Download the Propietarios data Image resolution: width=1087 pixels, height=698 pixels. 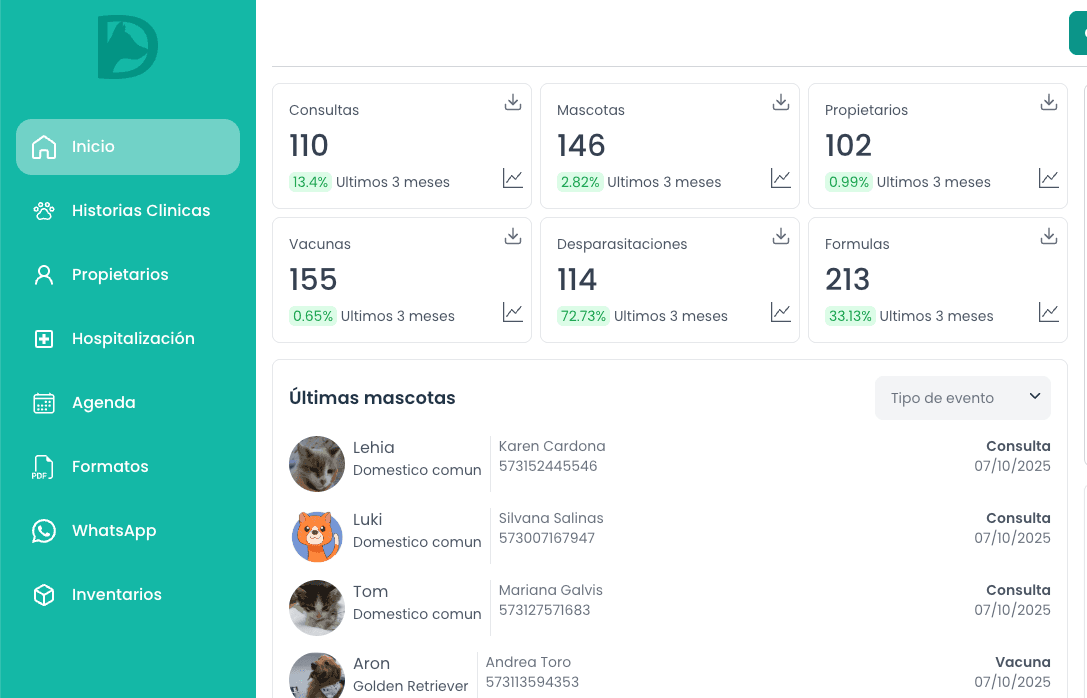(x=1049, y=102)
